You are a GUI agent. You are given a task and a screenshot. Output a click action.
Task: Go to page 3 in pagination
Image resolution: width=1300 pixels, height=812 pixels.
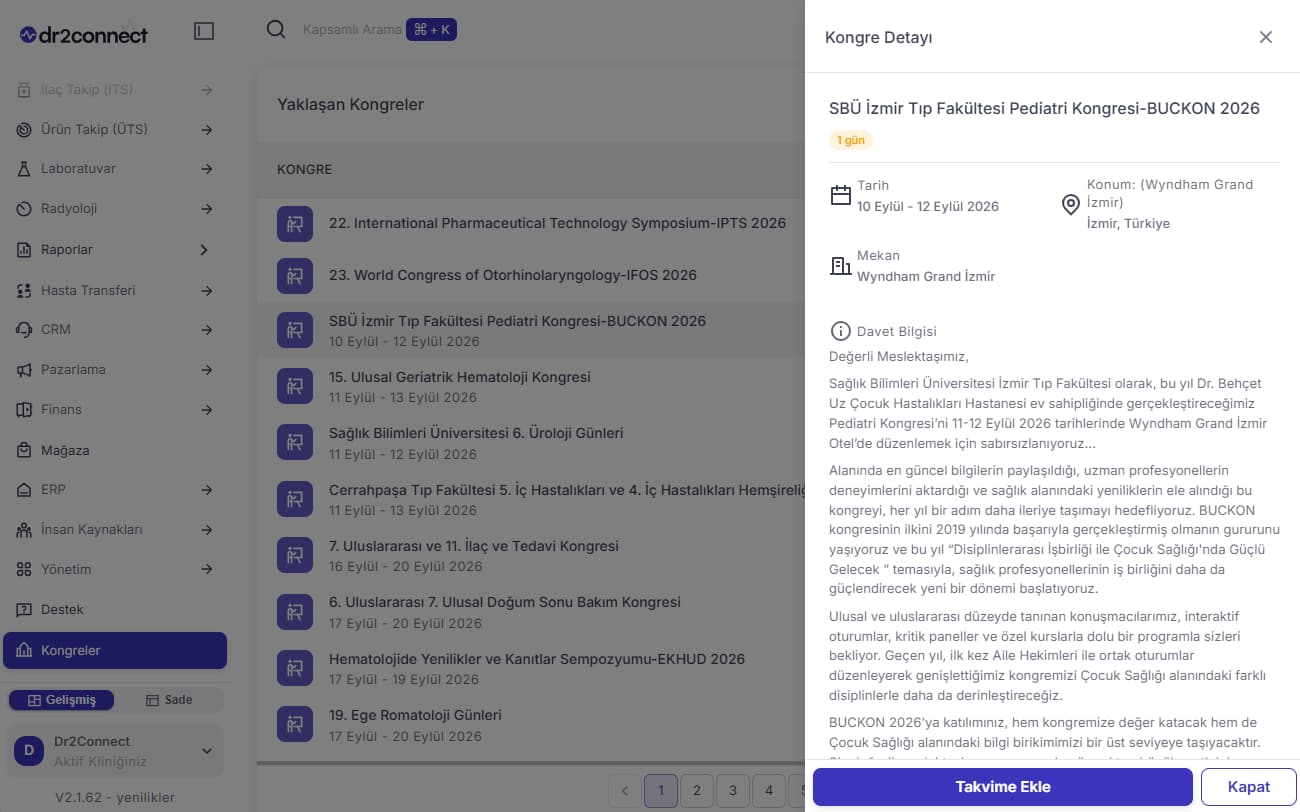coord(733,790)
